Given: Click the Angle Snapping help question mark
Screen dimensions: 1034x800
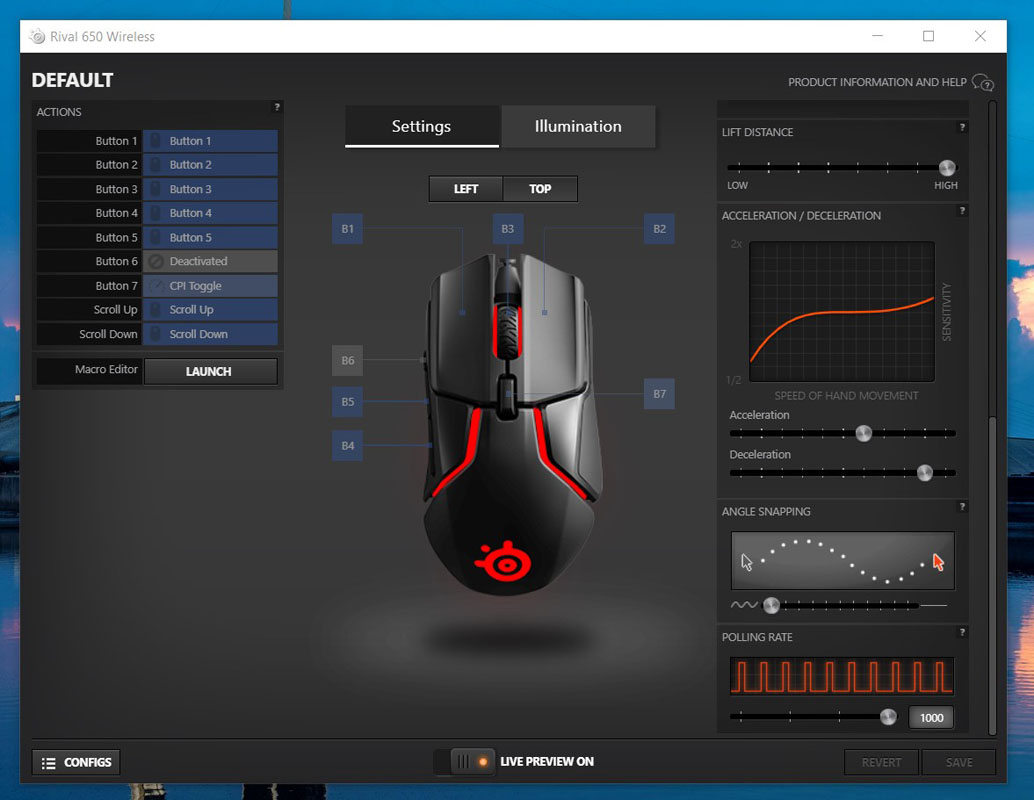Looking at the screenshot, I should click(x=962, y=507).
